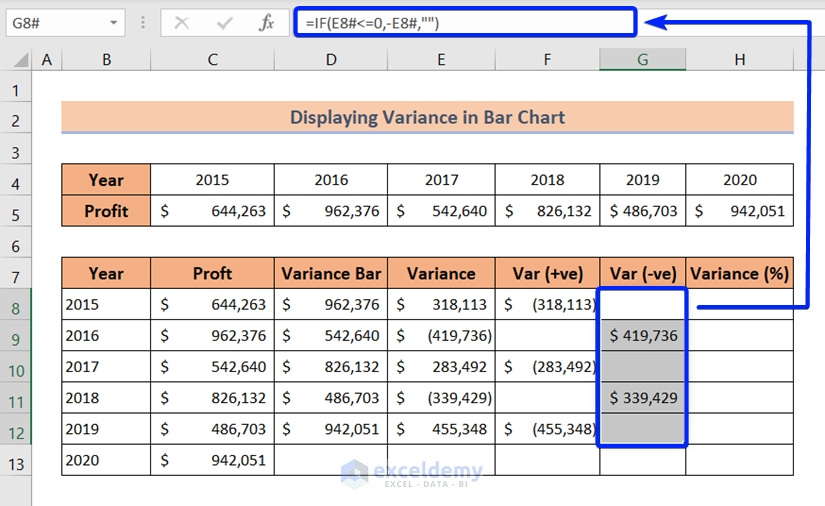The image size is (825, 506).
Task: Click profit cell '826,132' in row 5
Action: 547,211
